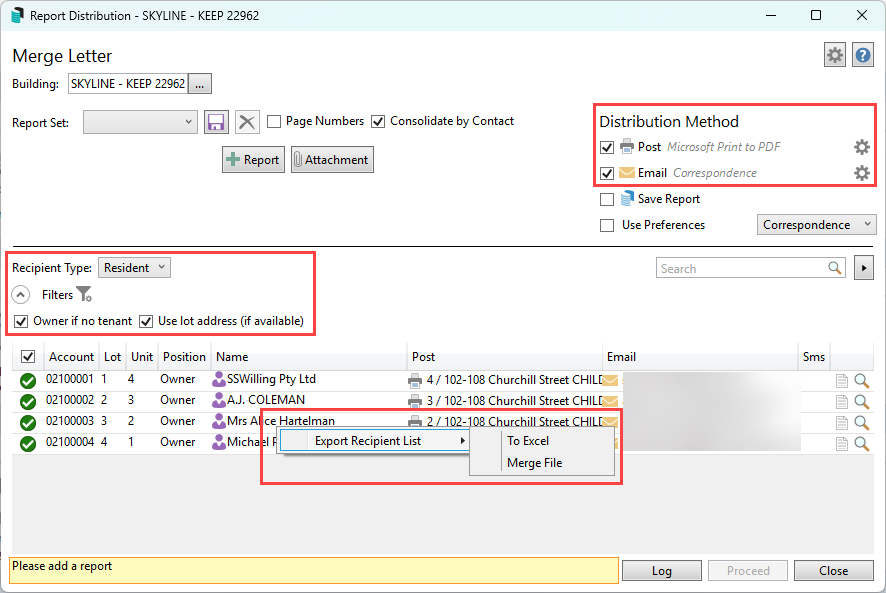The width and height of the screenshot is (886, 593).
Task: Open Recipient Type Resident dropdown
Action: click(x=134, y=267)
